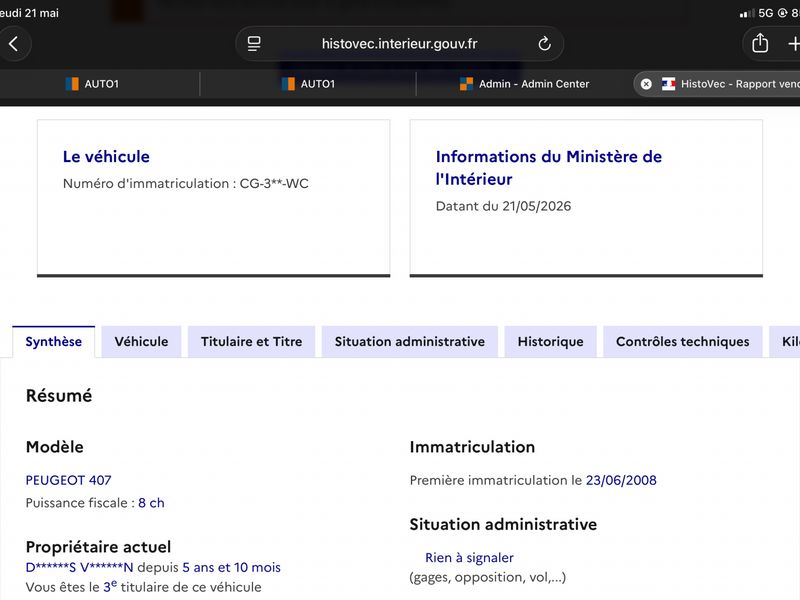The height and width of the screenshot is (600, 800).
Task: Open the Situation administrative tab
Action: 410,341
